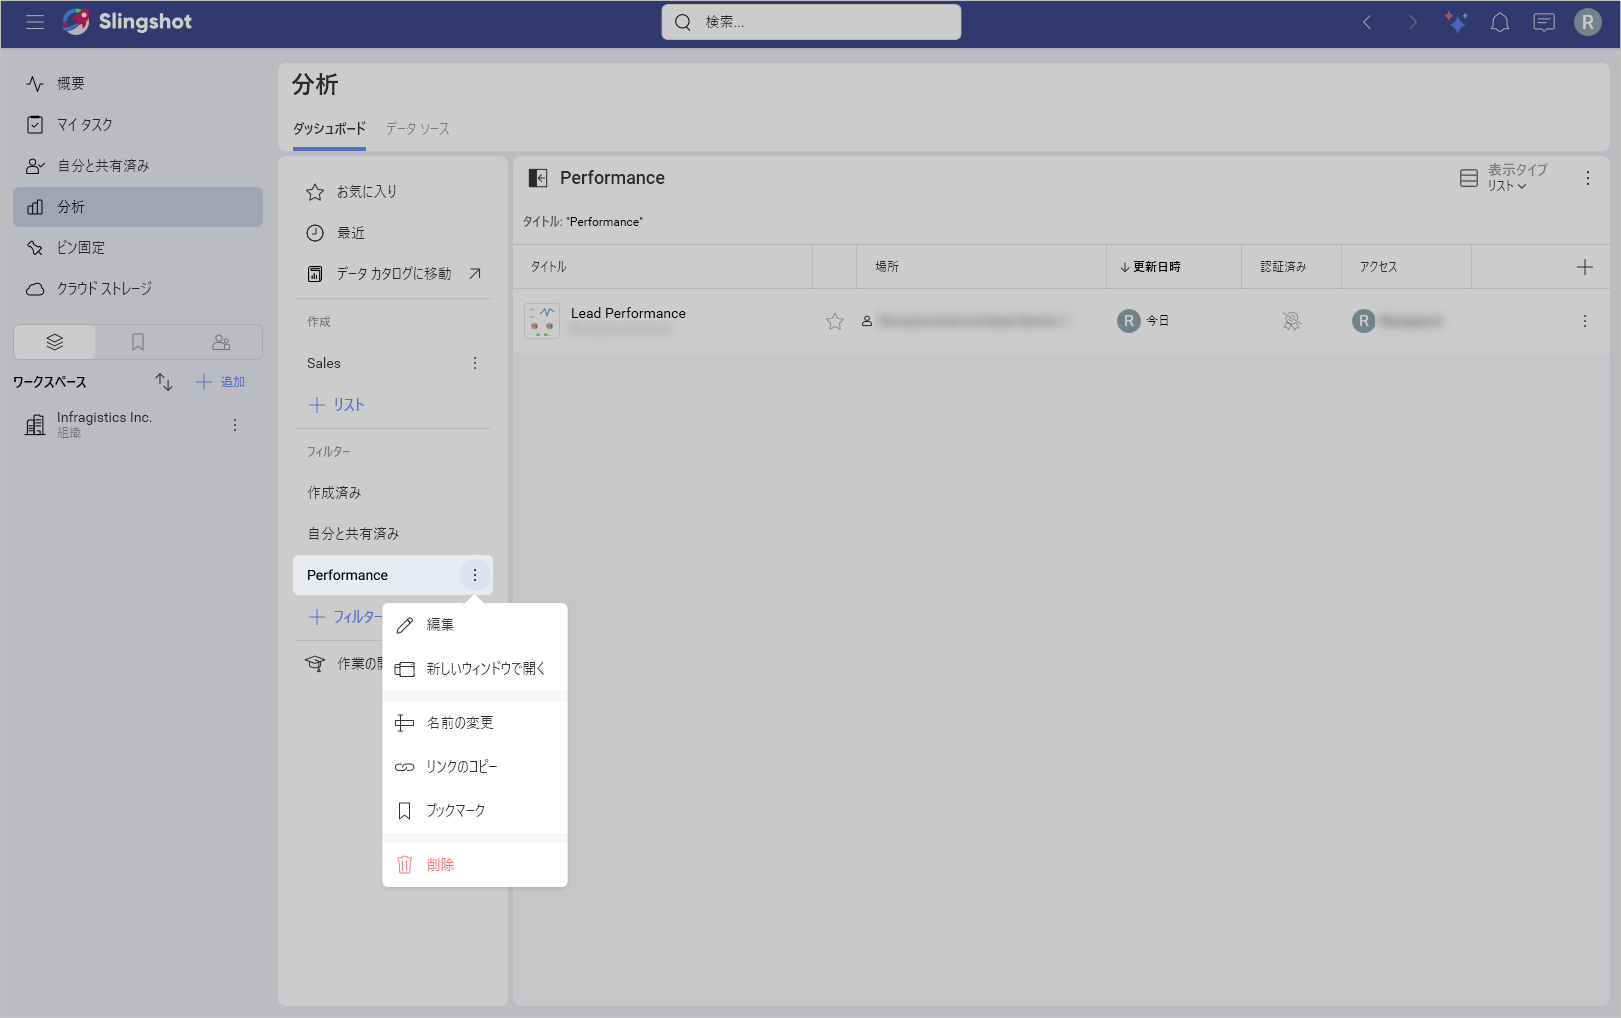Open the hamburger main menu
The image size is (1621, 1018).
coord(35,22)
